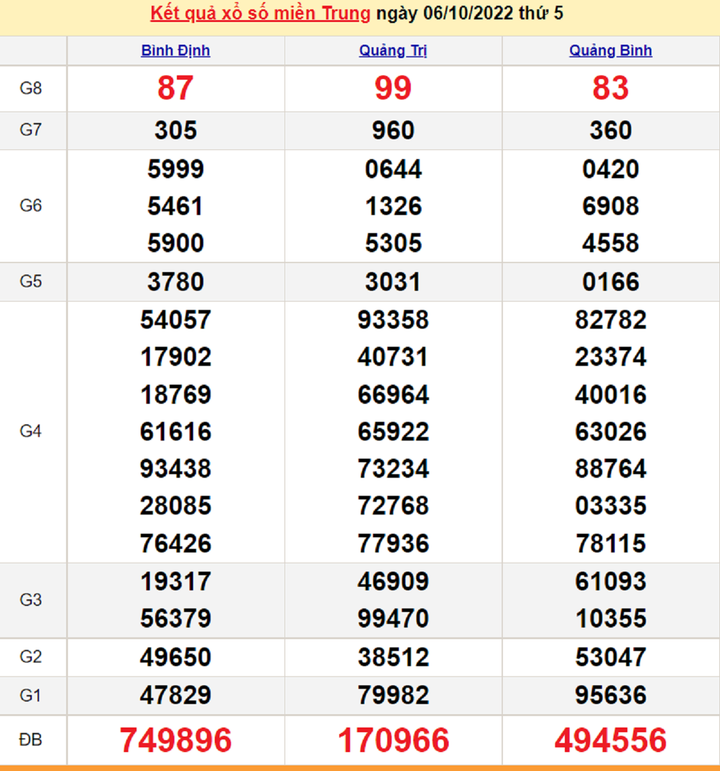Open the 'Kết quả xổ số miền Trung' title link
Viewport: 720px width, 771px height.
258,14
